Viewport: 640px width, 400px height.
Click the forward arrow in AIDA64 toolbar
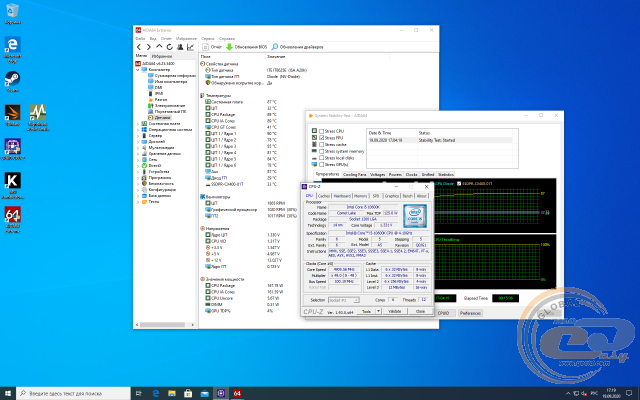tap(149, 47)
